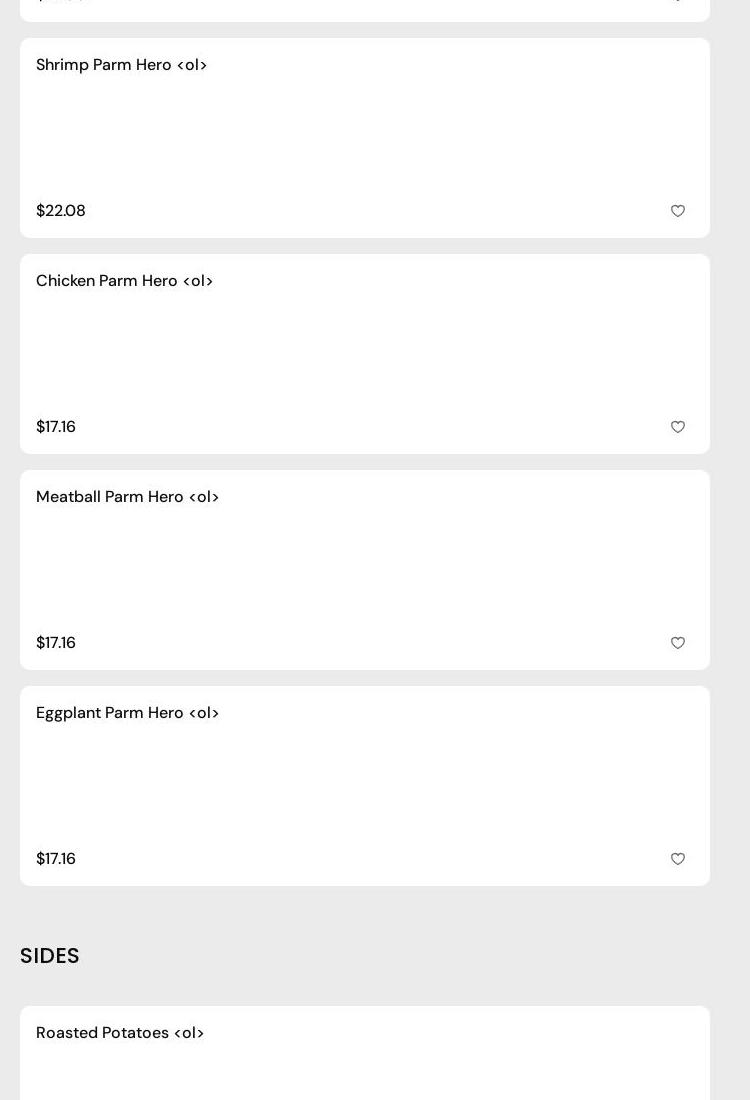
Task: Click the $22.08 price on Shrimp Parm
Action: (x=61, y=211)
